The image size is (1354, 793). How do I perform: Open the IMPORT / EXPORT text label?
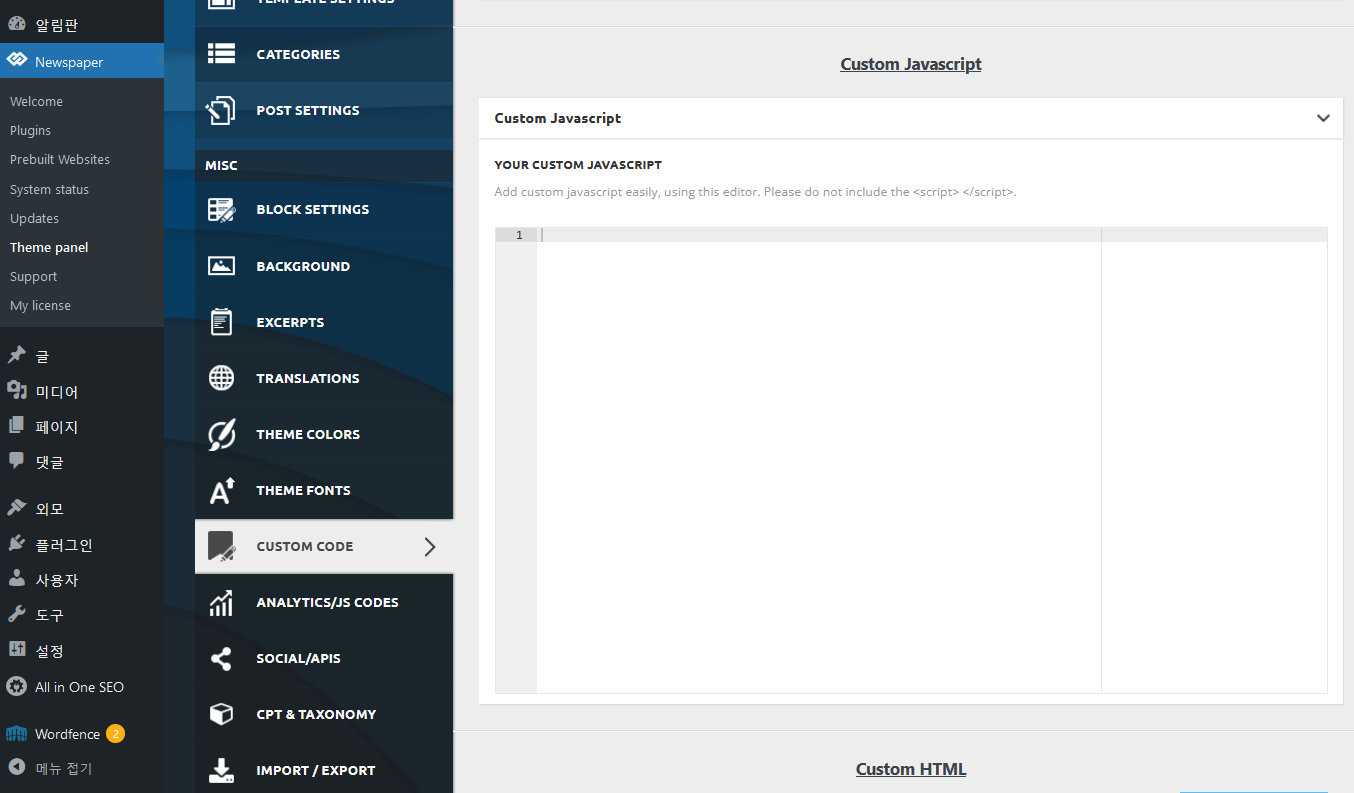(x=316, y=770)
